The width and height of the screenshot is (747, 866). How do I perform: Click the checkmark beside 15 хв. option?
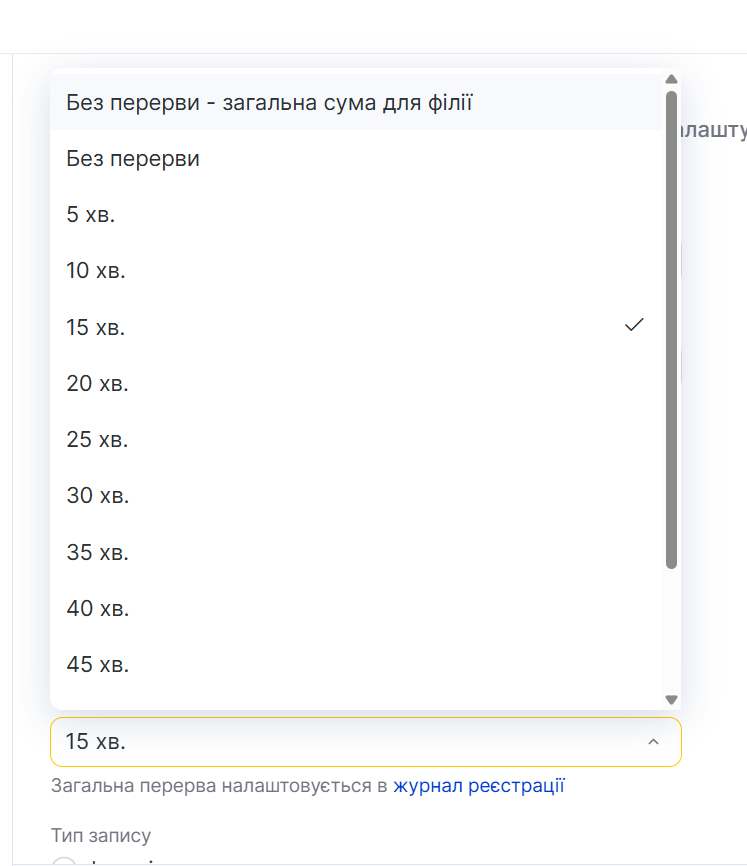click(x=633, y=326)
